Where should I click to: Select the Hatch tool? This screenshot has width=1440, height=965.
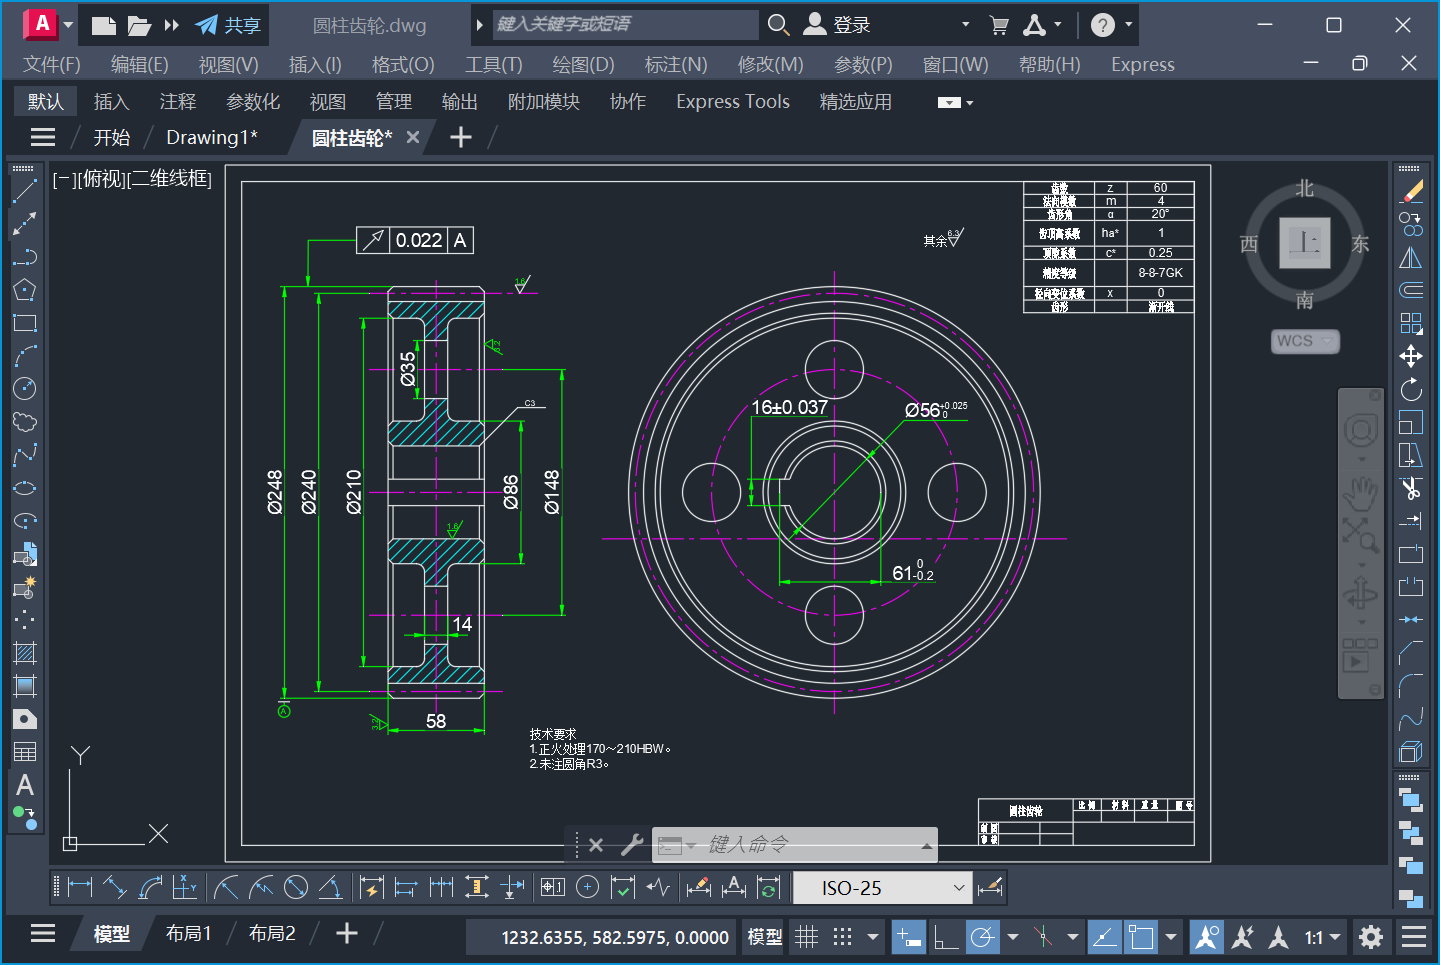(24, 653)
